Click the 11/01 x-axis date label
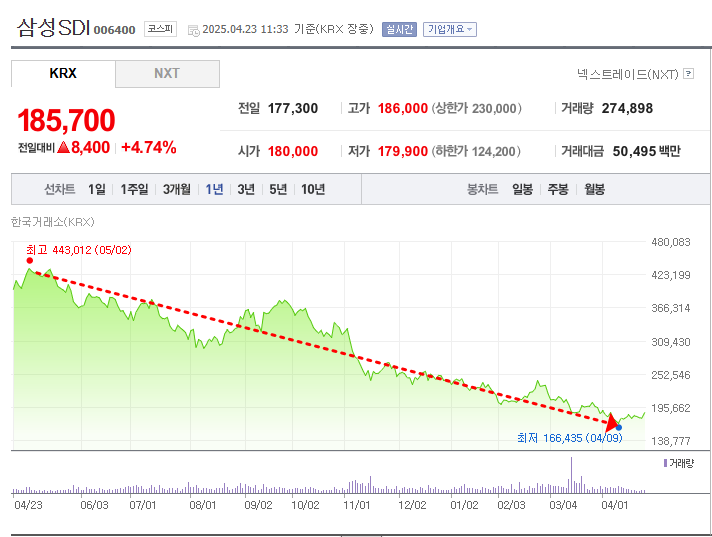712x537 pixels. (x=356, y=505)
